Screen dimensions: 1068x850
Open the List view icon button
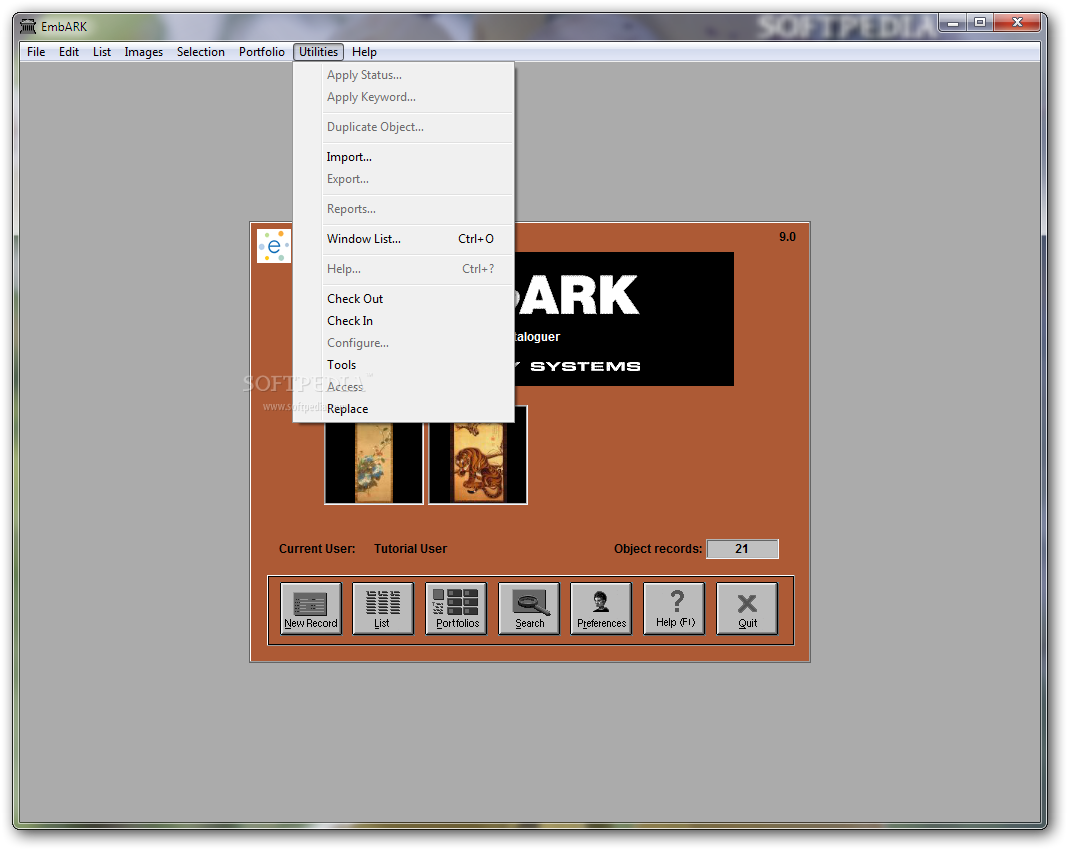383,608
